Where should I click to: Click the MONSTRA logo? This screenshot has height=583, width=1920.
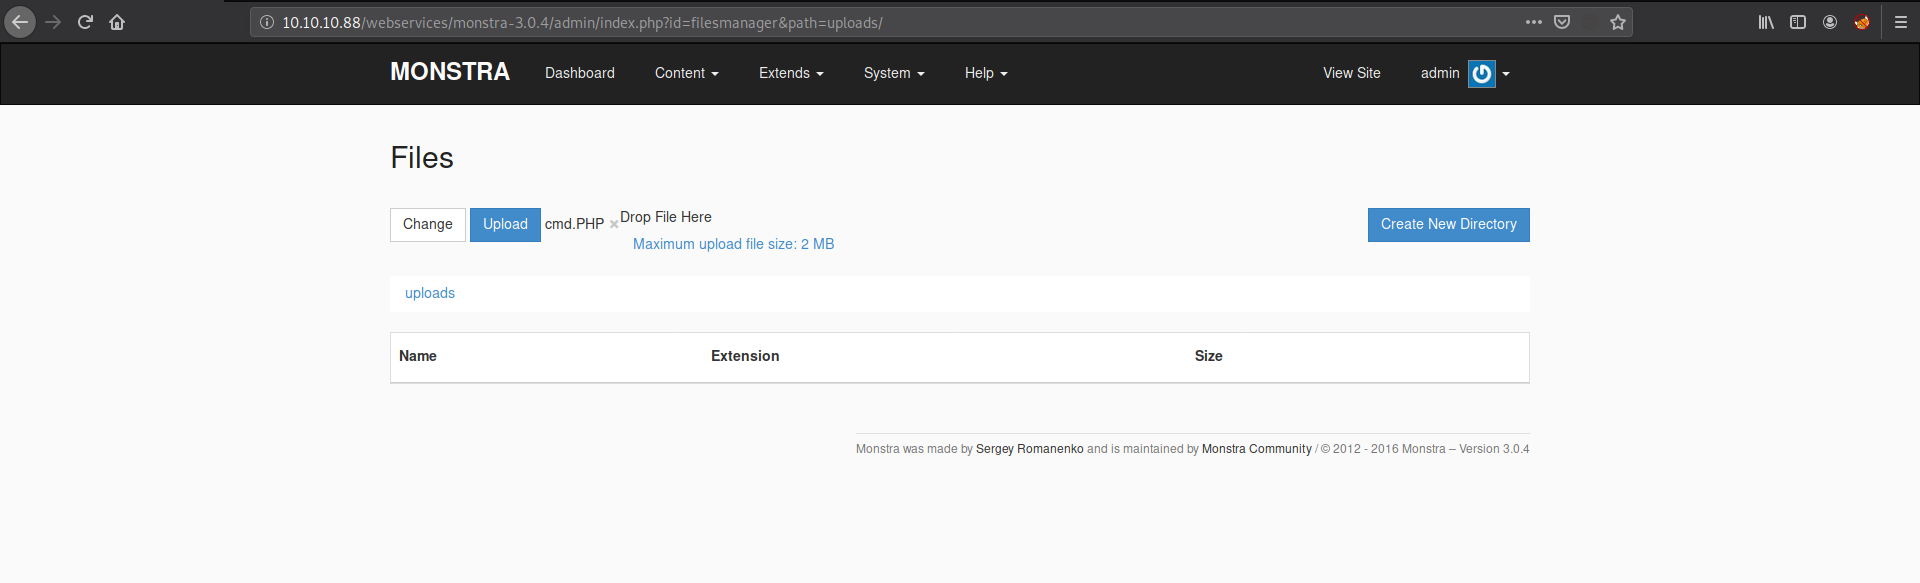click(450, 72)
